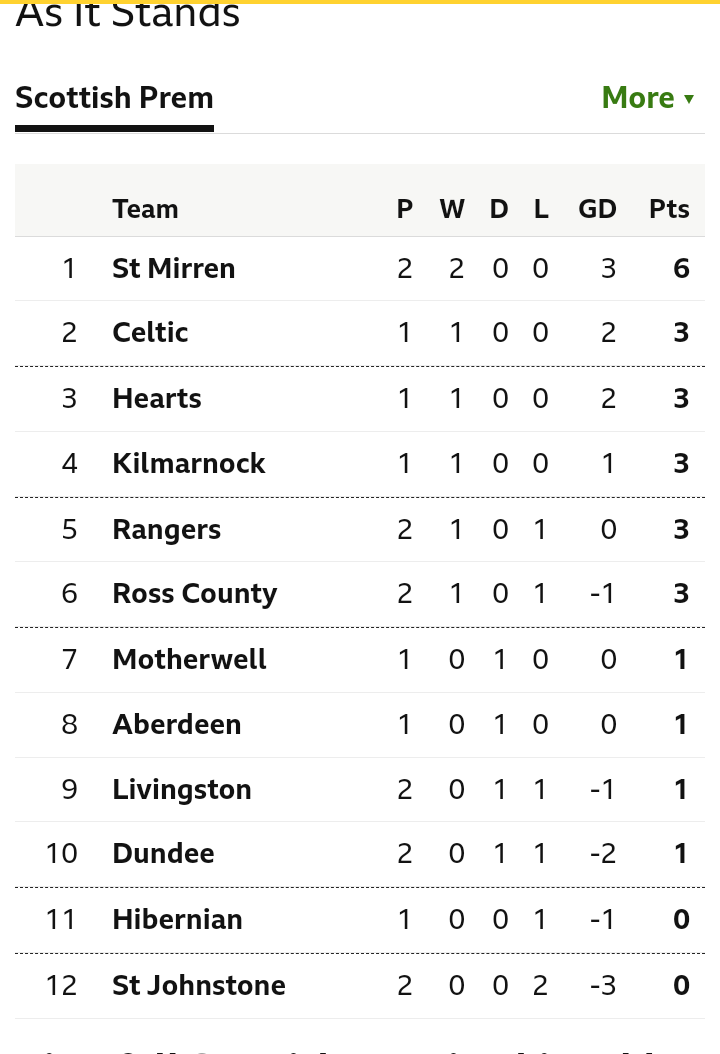Click St Mirren's 6 points value
Image resolution: width=720 pixels, height=1054 pixels.
(x=681, y=268)
